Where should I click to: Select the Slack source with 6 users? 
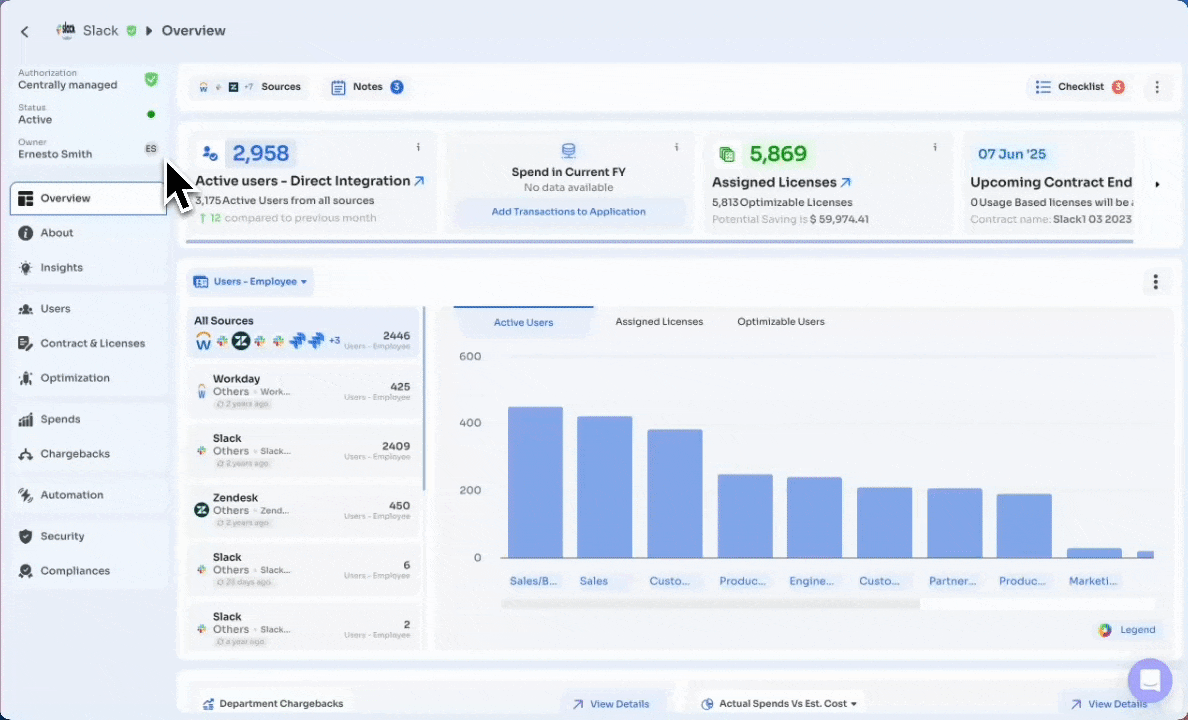click(303, 569)
